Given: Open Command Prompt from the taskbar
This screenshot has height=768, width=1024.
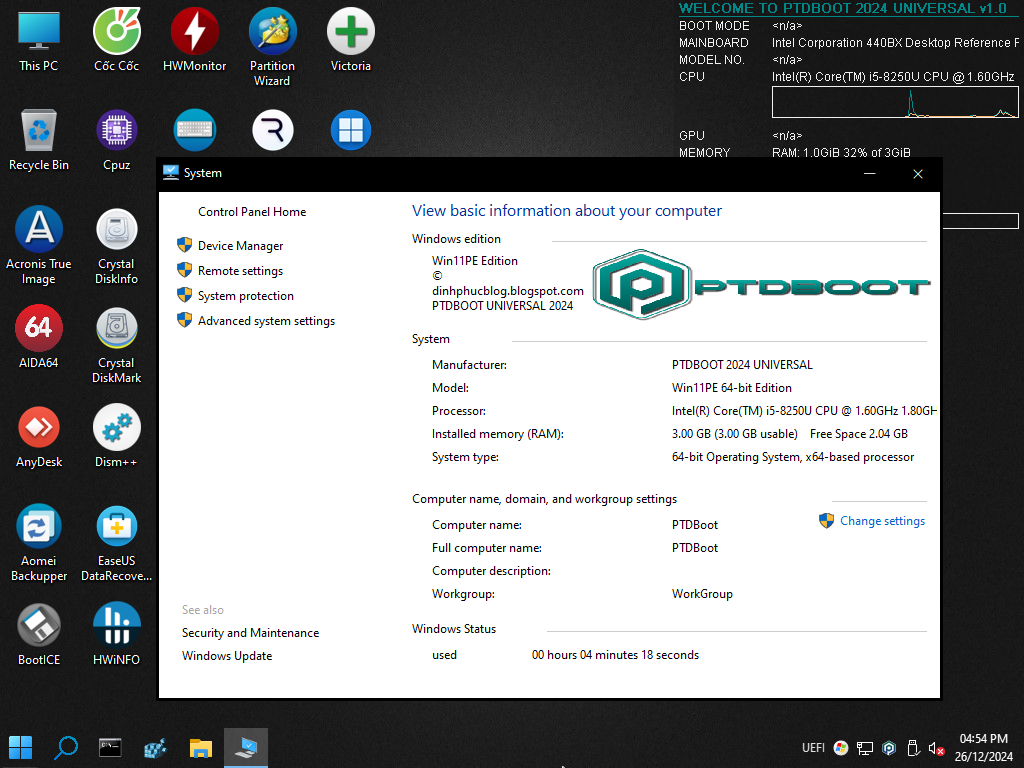Looking at the screenshot, I should [x=110, y=748].
